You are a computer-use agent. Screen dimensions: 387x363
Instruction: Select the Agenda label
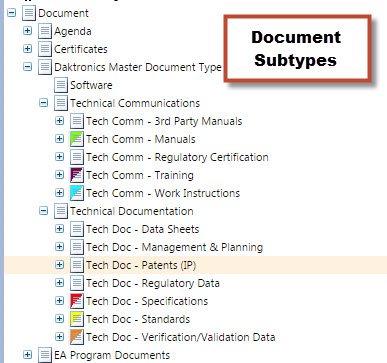[73, 32]
